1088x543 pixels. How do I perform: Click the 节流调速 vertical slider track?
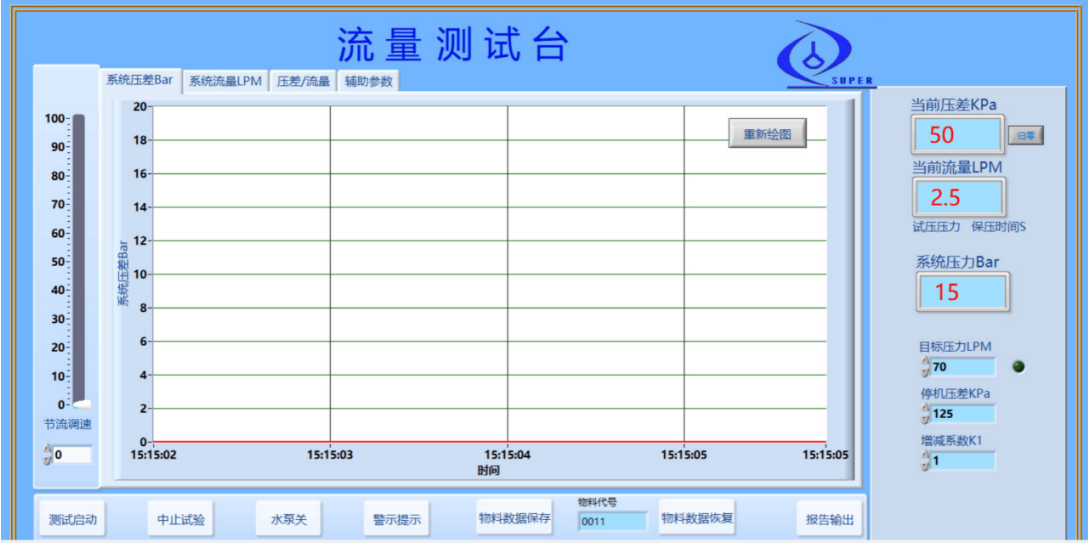tap(79, 258)
